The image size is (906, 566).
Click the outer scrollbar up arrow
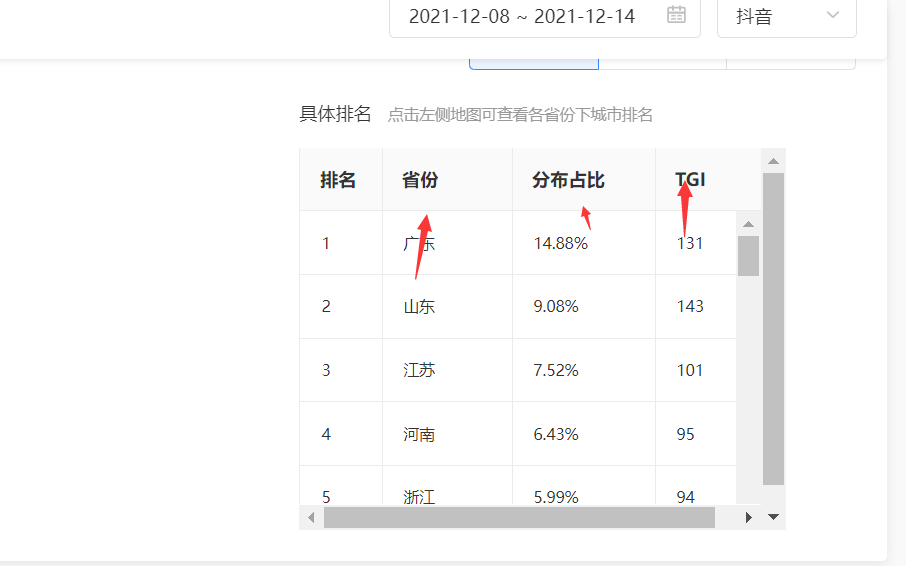click(x=774, y=161)
